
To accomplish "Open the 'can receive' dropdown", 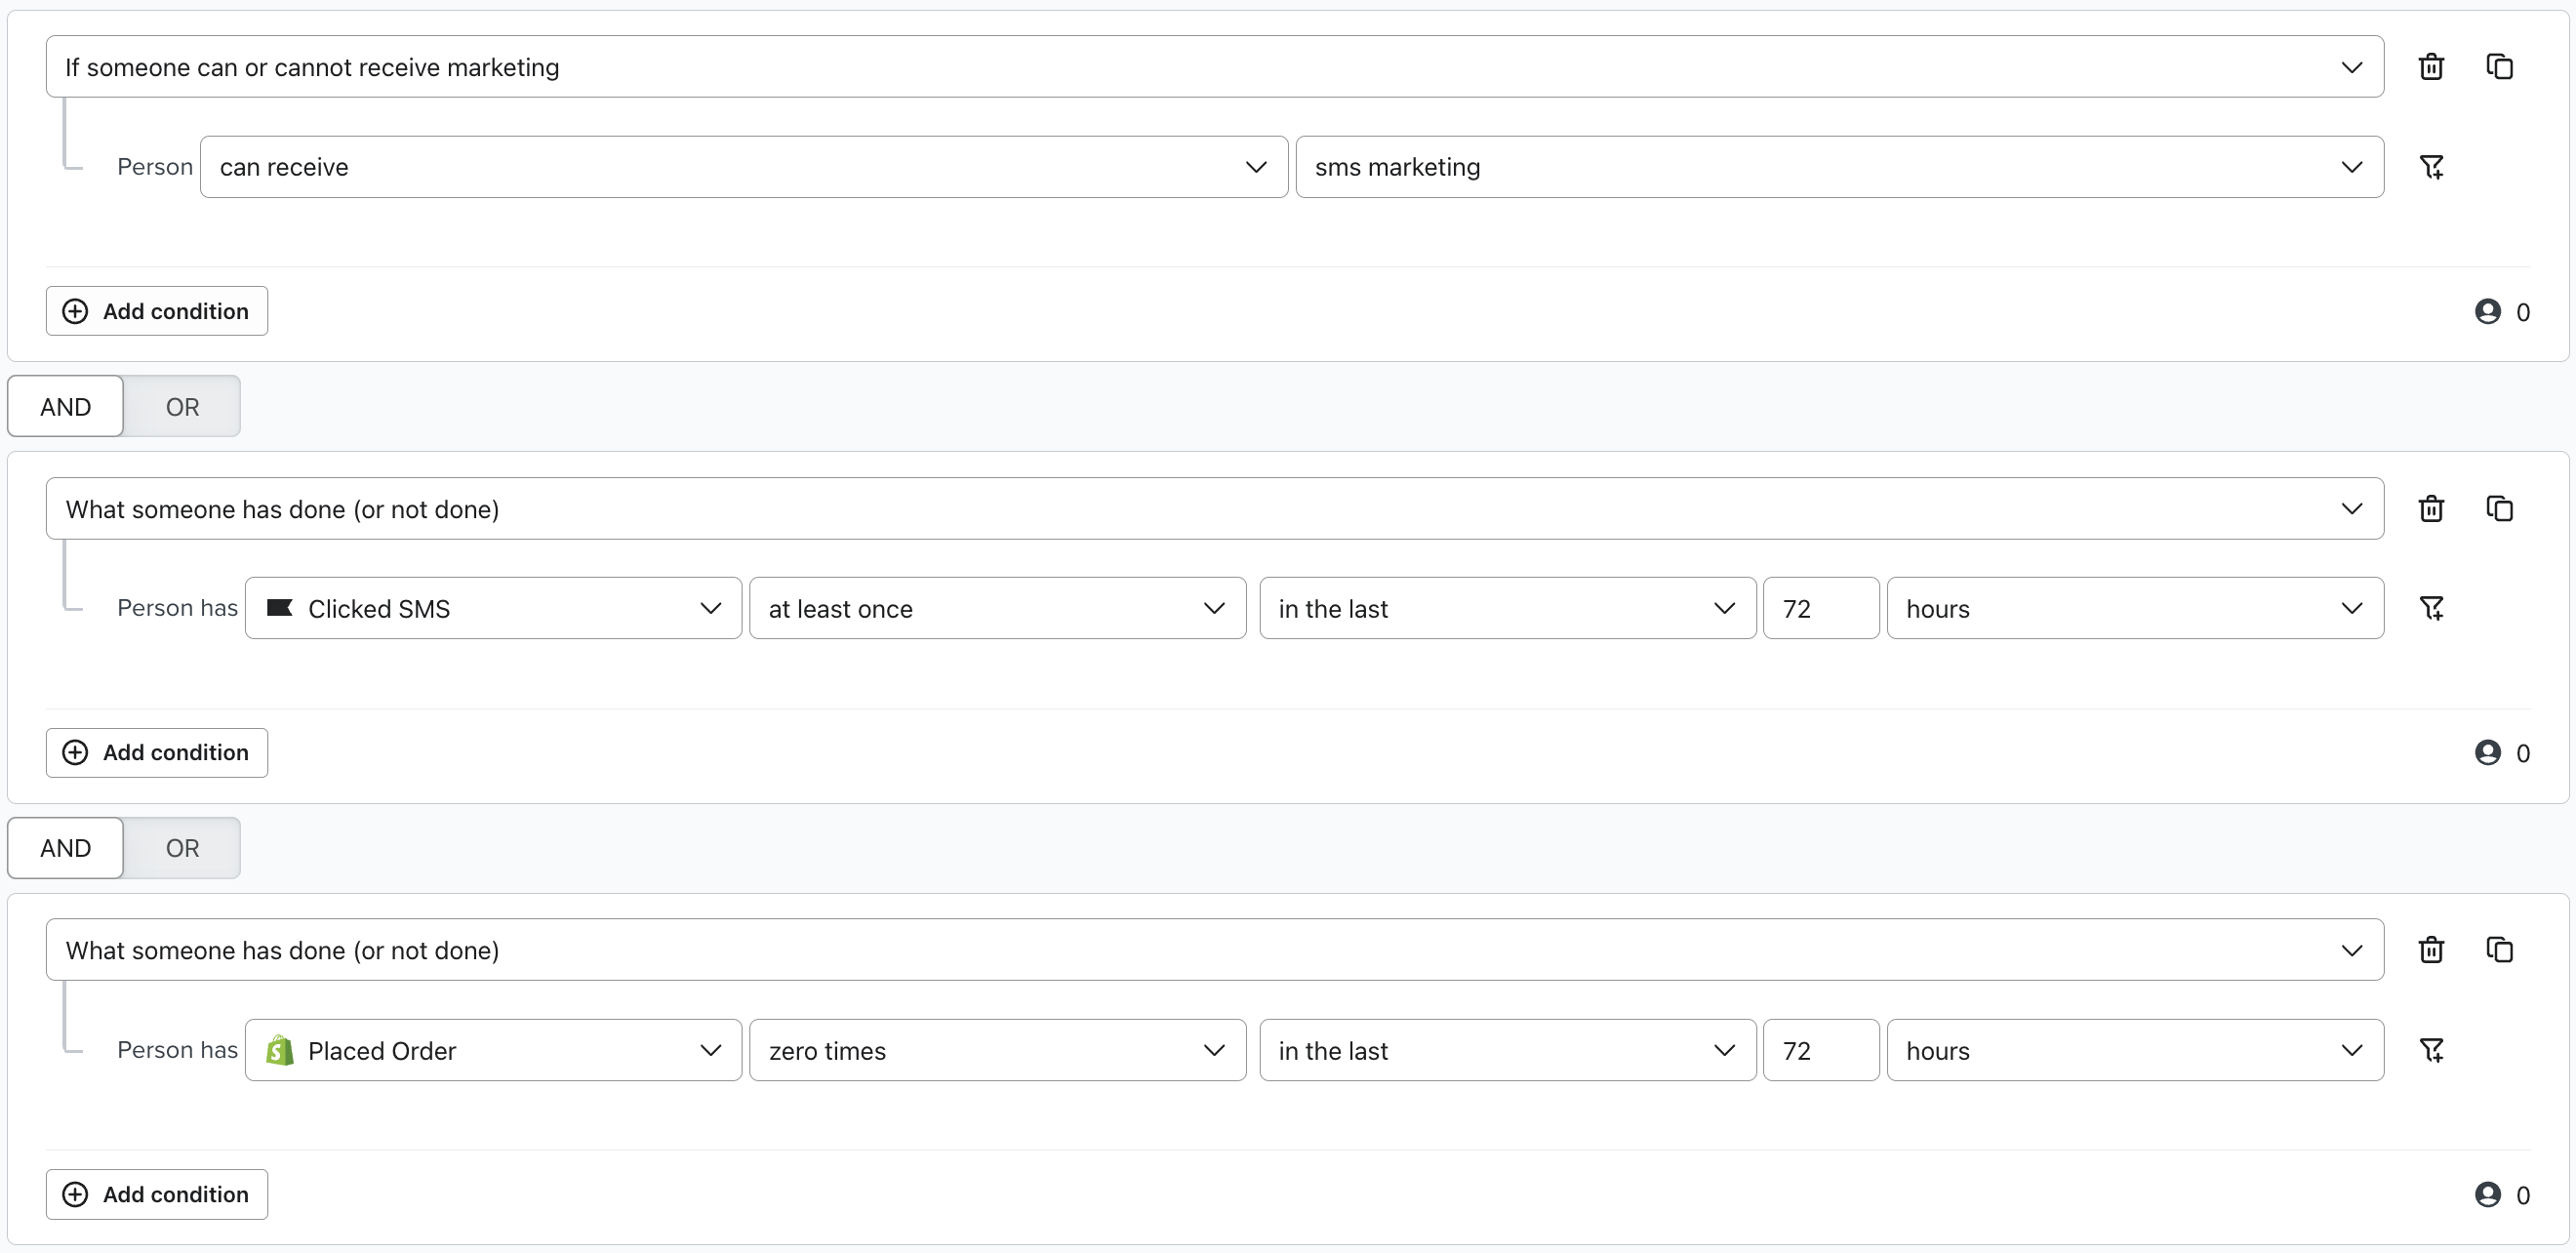I will [x=743, y=167].
